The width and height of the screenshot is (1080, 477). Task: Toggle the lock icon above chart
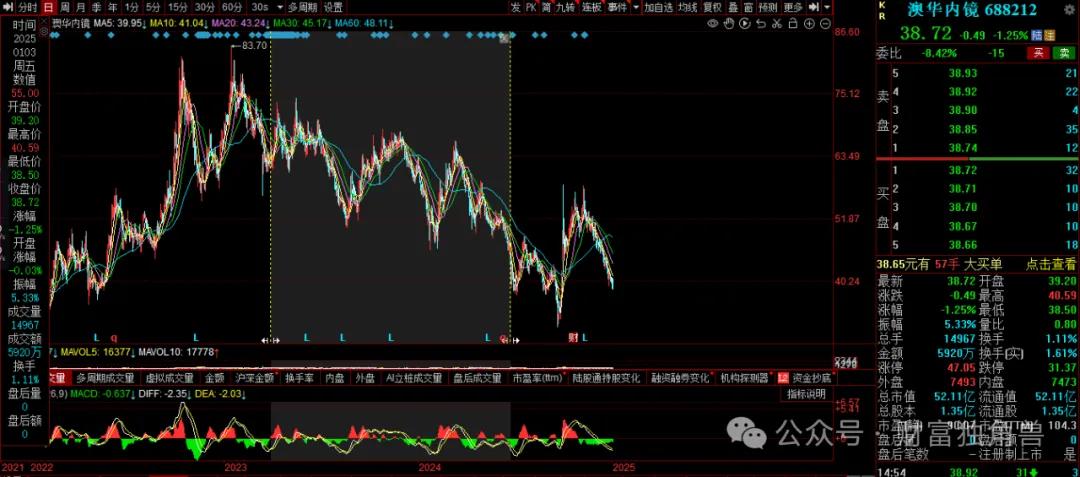click(792, 23)
